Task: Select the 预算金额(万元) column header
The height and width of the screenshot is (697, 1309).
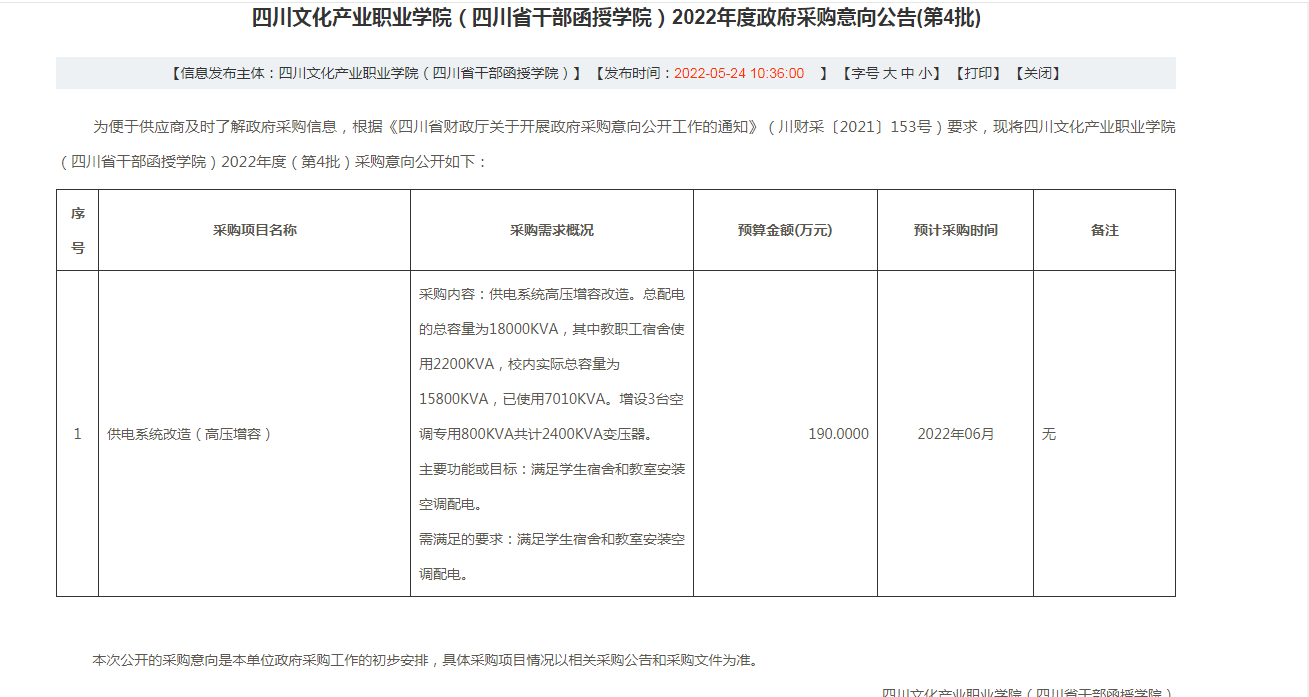Action: (785, 230)
